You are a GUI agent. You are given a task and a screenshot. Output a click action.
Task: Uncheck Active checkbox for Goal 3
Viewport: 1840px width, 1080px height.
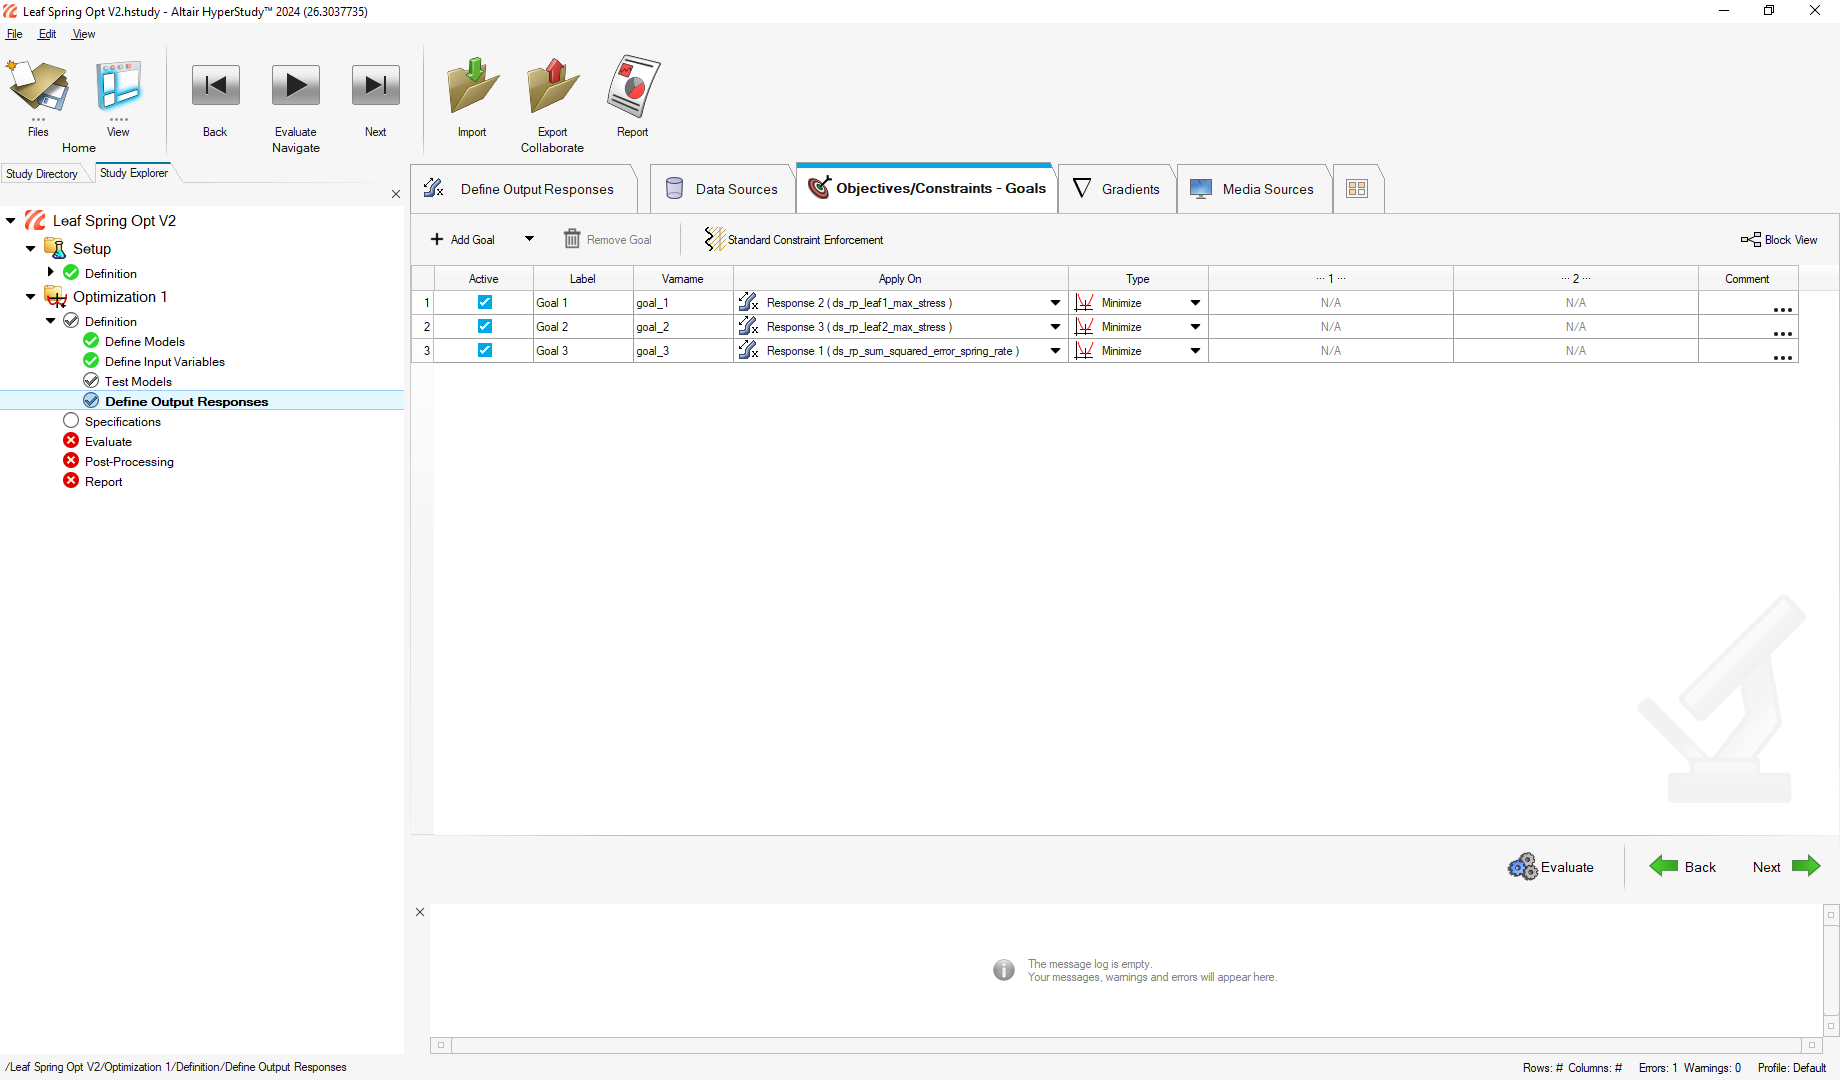coord(484,350)
